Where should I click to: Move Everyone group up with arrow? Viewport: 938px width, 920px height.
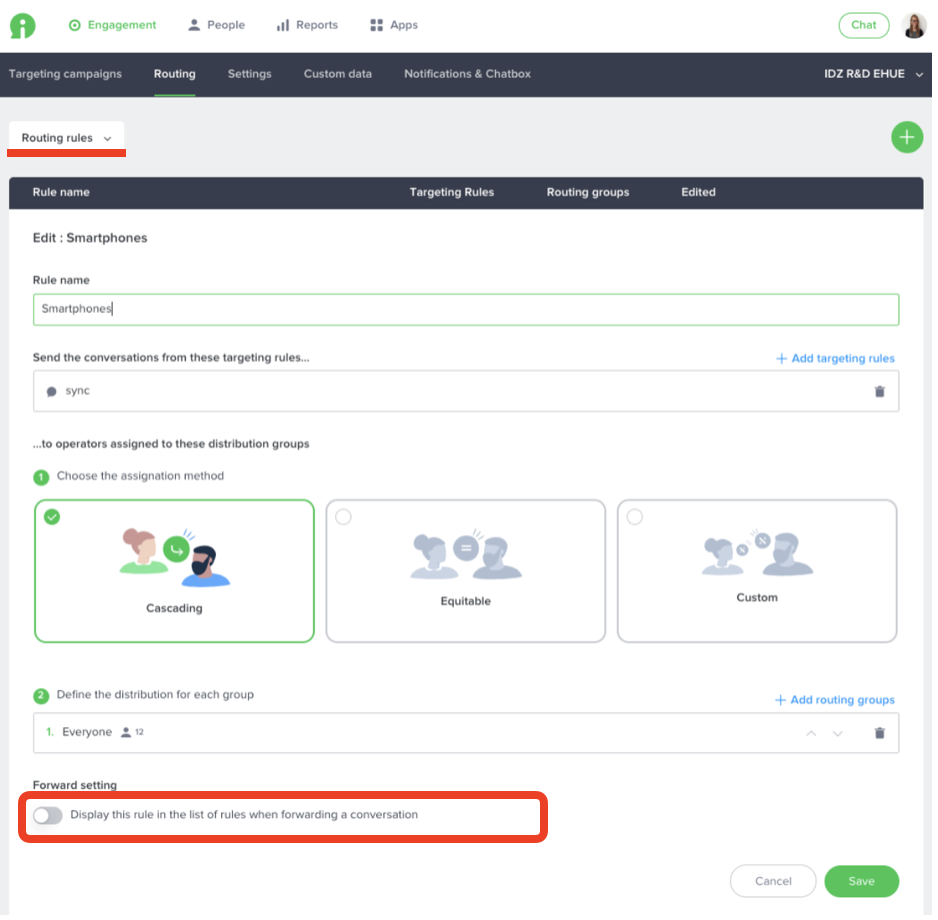point(811,733)
